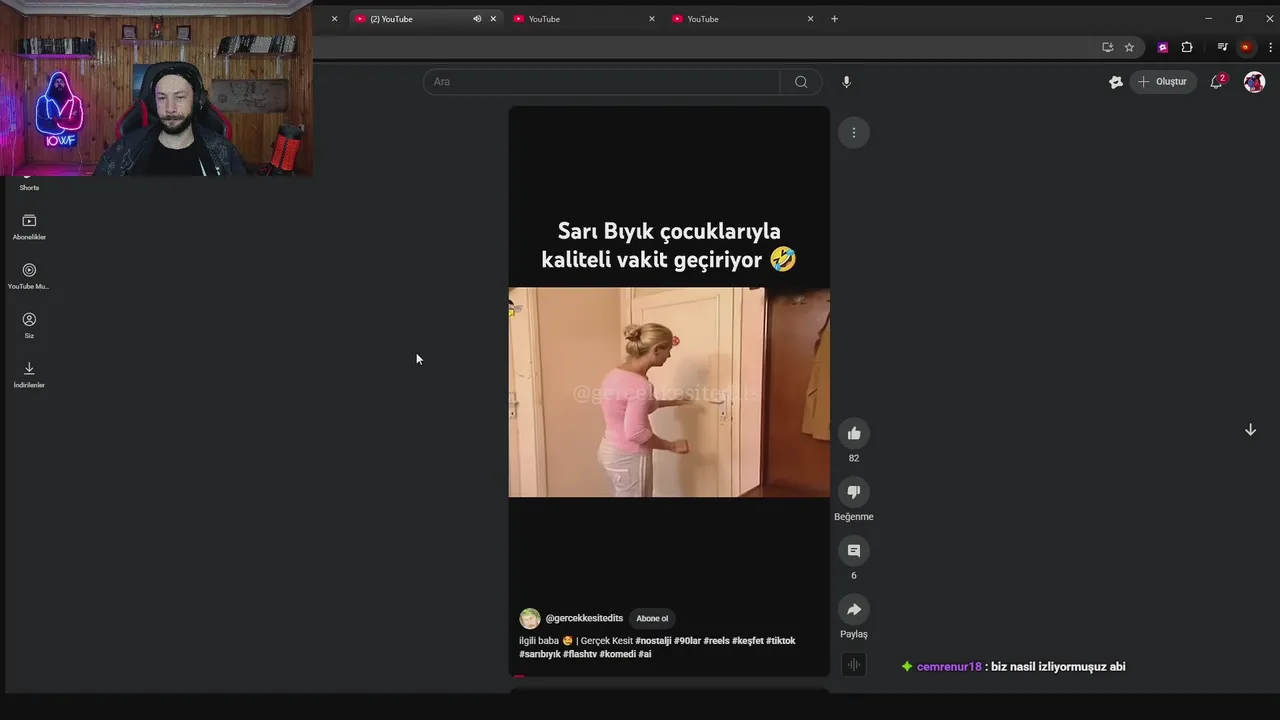Switch to the second YouTube tab
1280x720 pixels.
[584, 19]
